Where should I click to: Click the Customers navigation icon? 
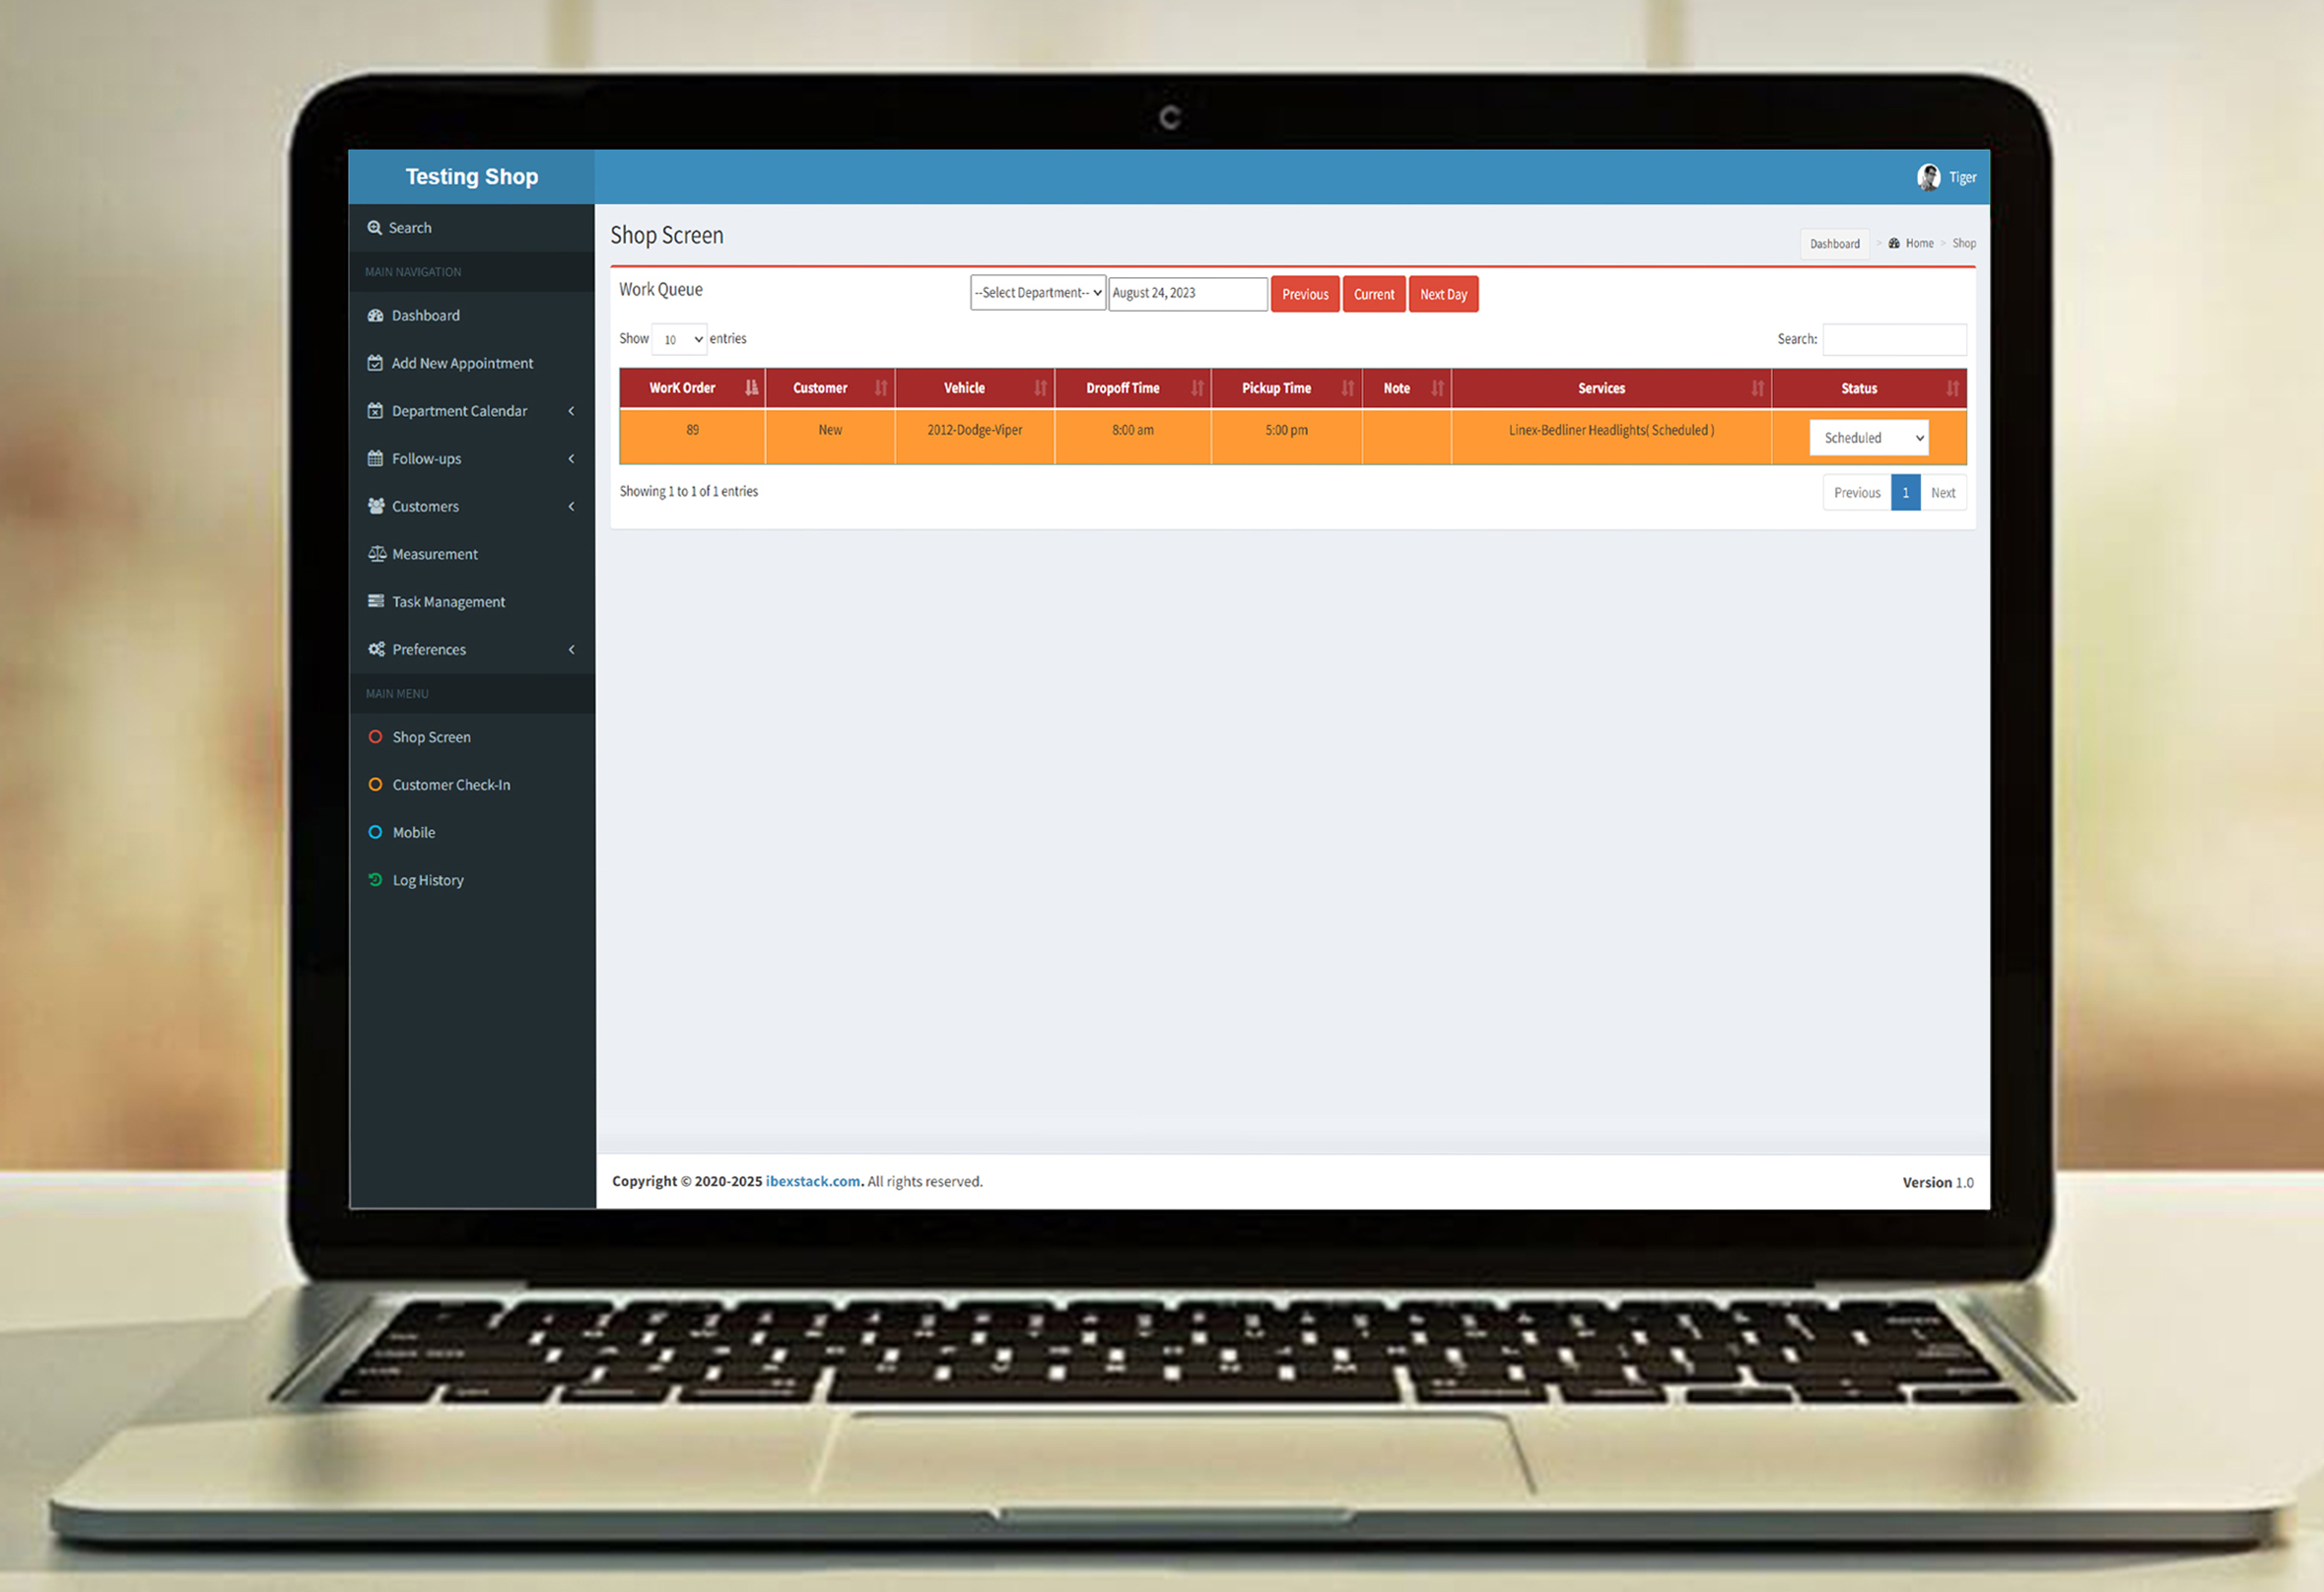376,506
